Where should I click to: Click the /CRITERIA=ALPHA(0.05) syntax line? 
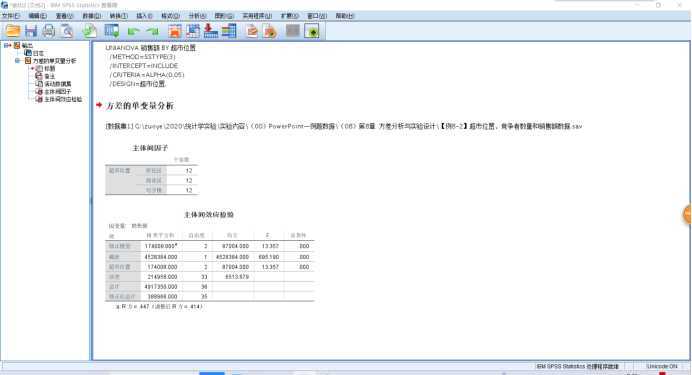(147, 75)
